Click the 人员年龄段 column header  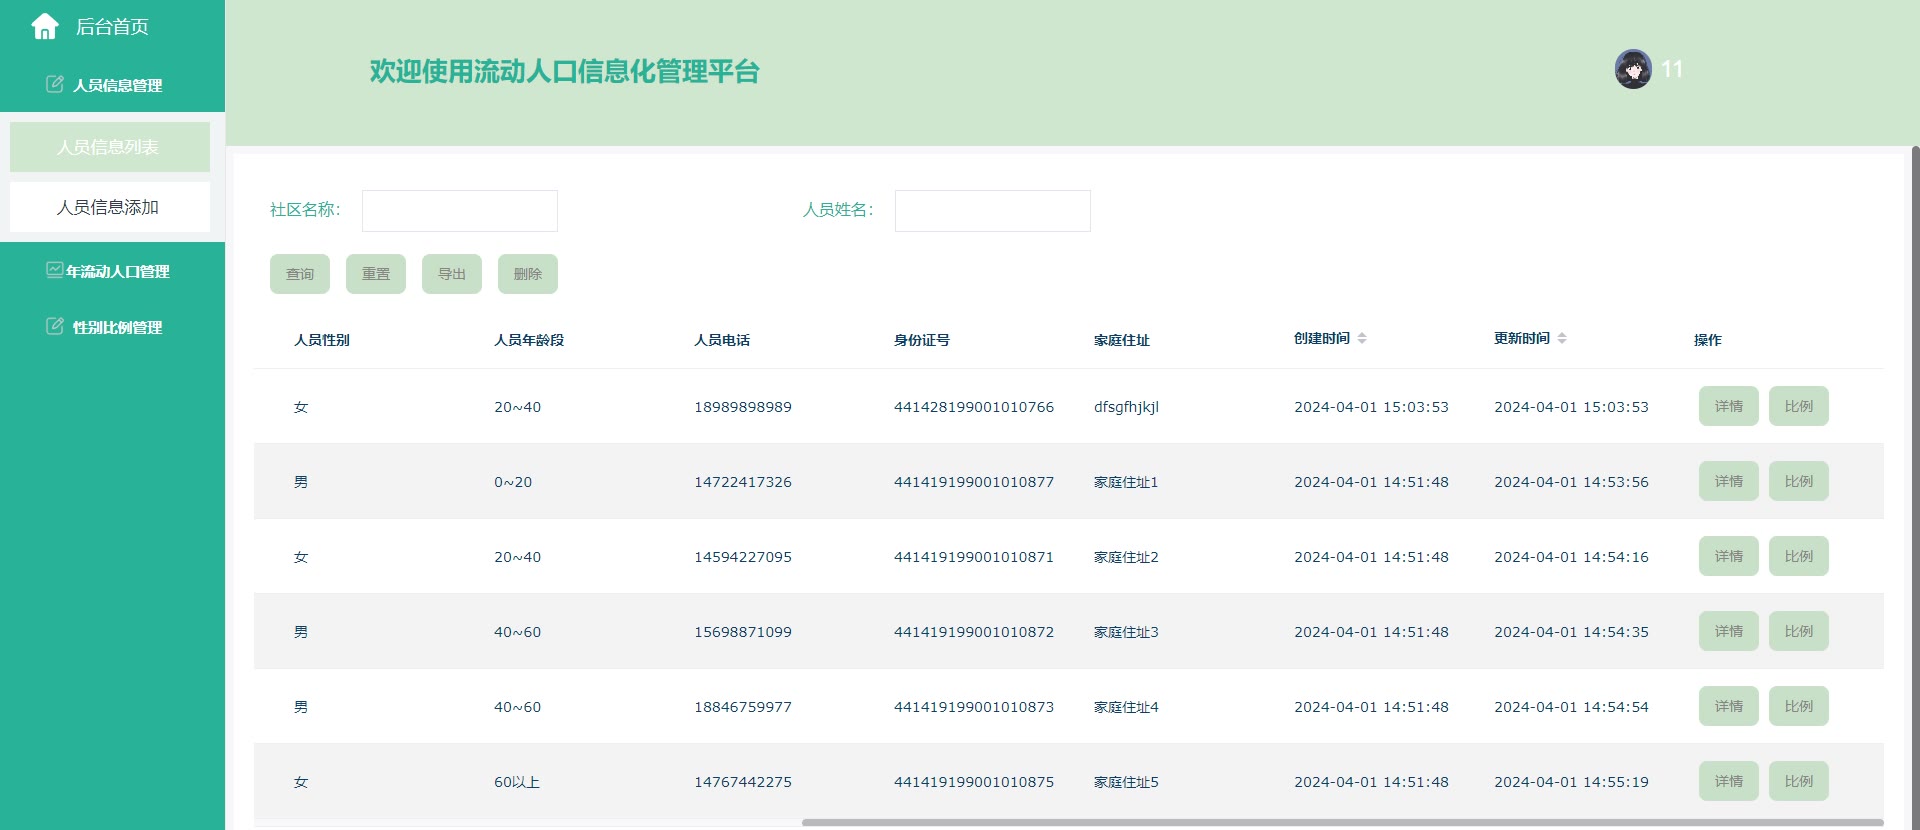tap(529, 340)
